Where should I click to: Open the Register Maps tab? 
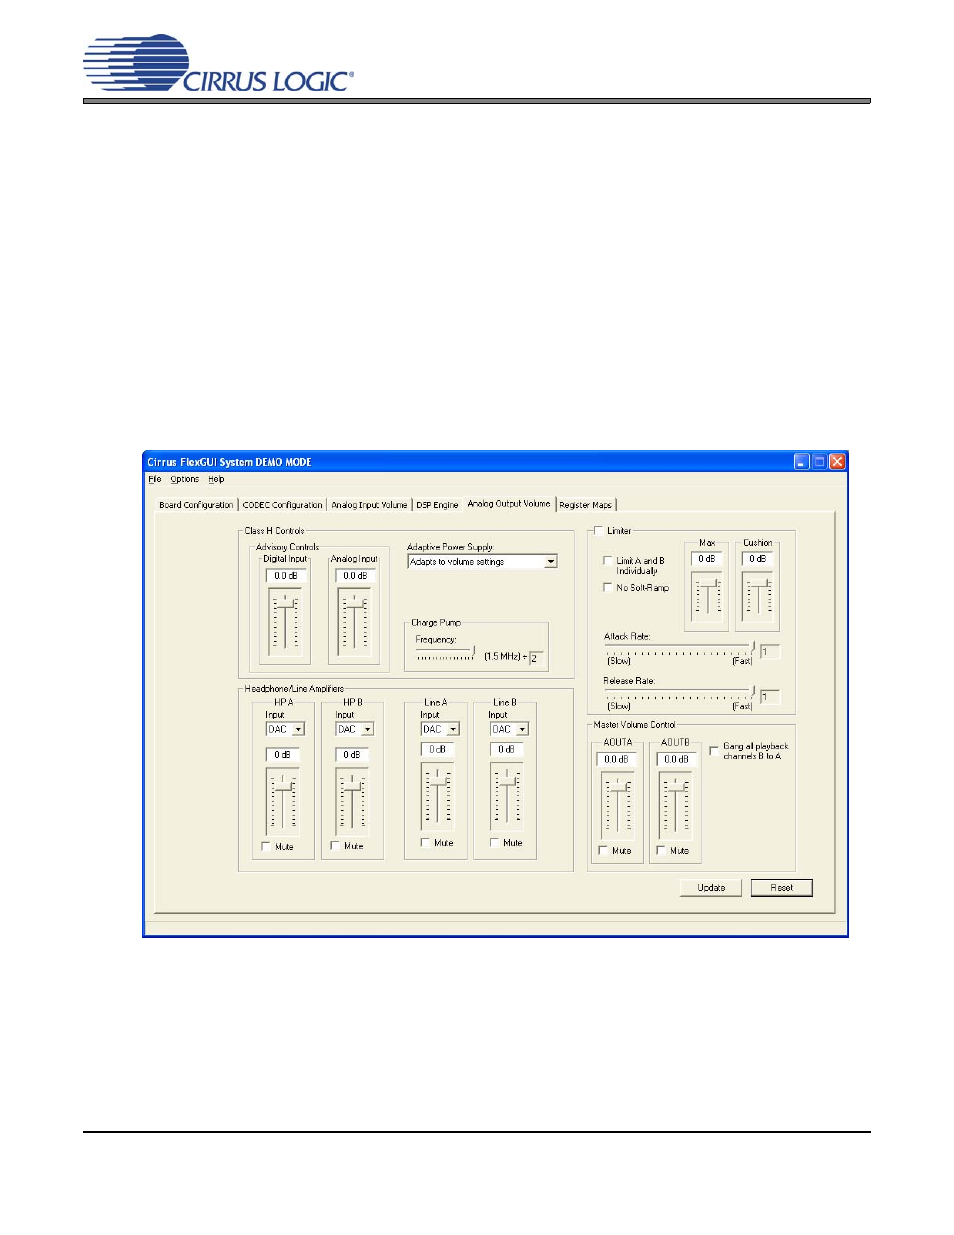click(x=586, y=505)
